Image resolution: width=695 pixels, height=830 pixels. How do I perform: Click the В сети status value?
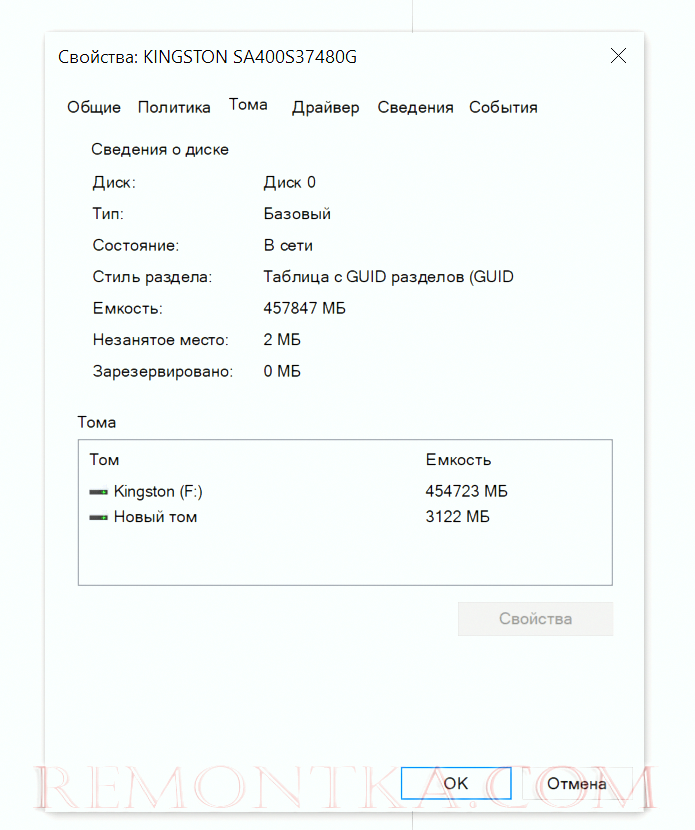pos(288,246)
